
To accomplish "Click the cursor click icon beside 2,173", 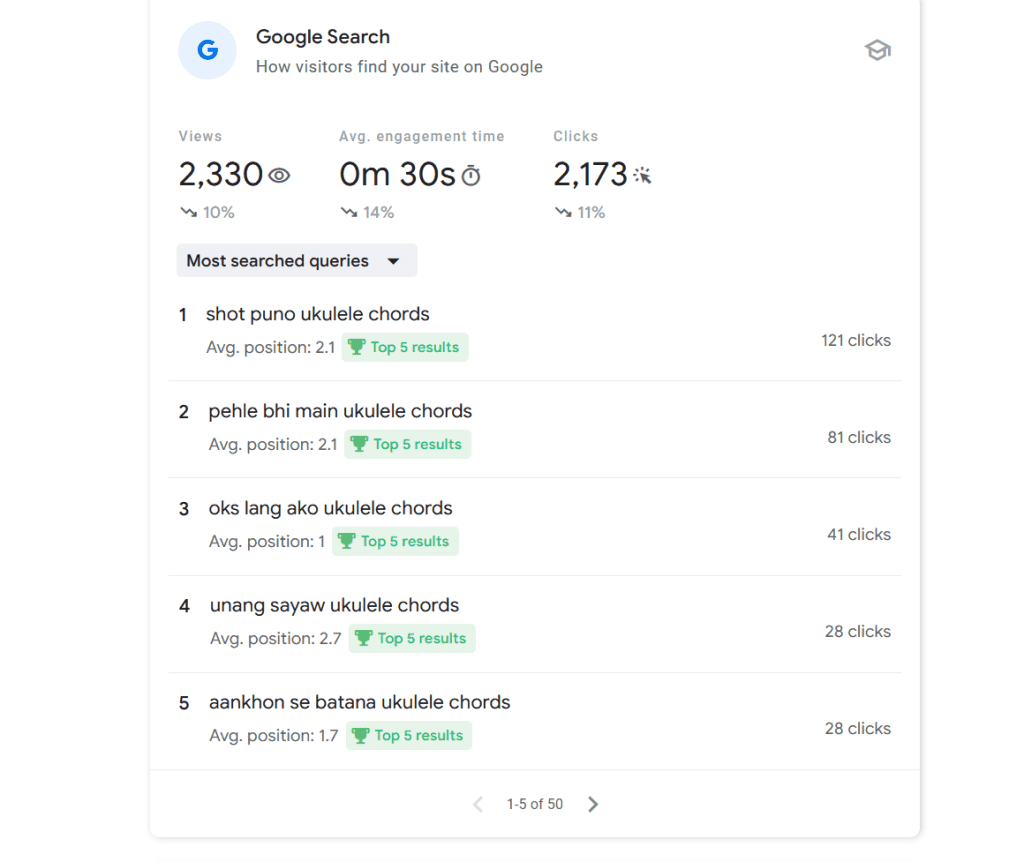I will point(642,176).
